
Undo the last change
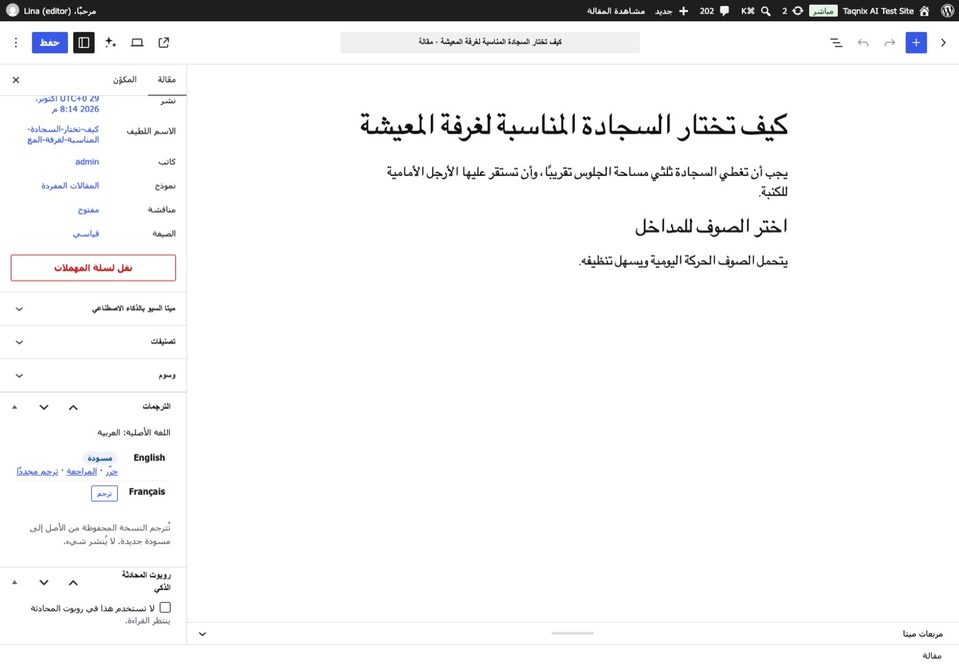tap(863, 42)
